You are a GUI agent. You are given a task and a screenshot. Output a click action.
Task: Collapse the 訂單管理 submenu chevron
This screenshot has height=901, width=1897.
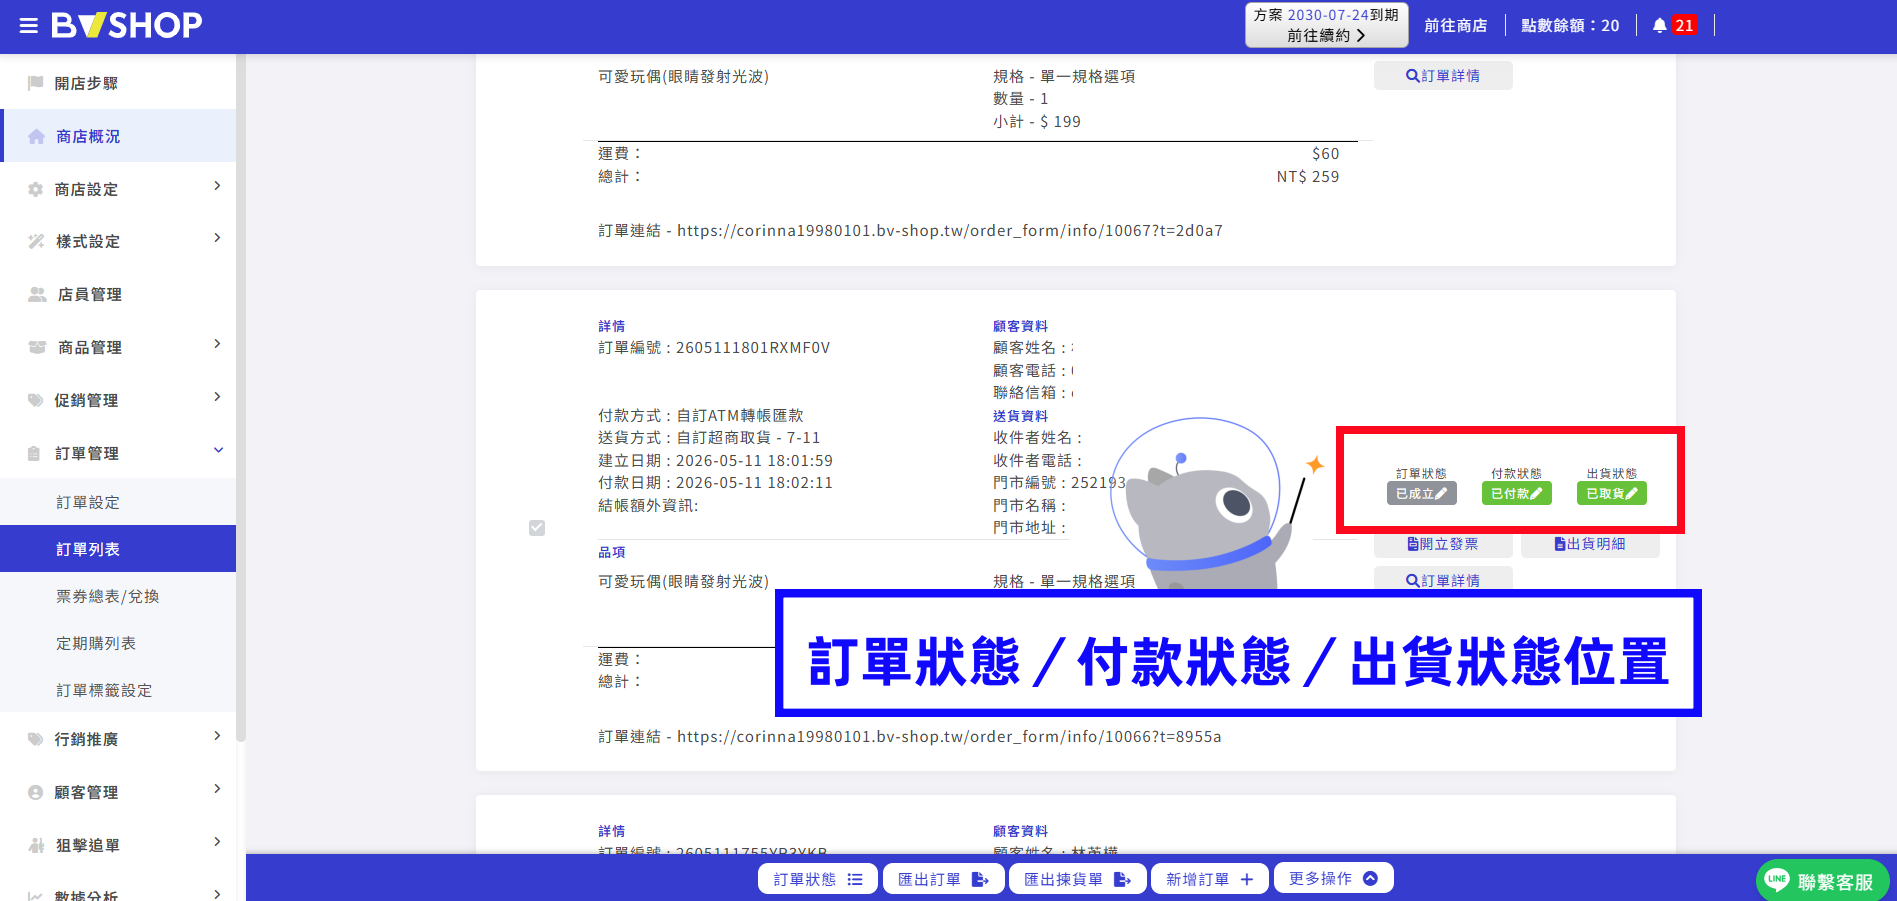coord(218,450)
